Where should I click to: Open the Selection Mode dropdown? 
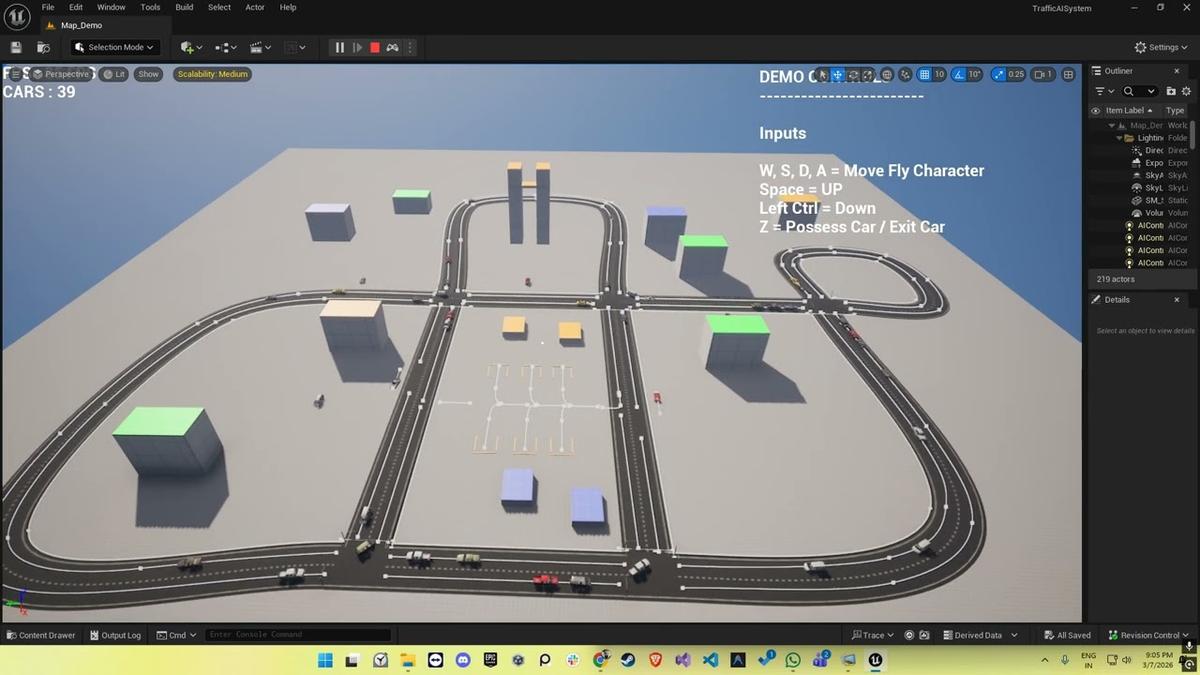coord(116,47)
